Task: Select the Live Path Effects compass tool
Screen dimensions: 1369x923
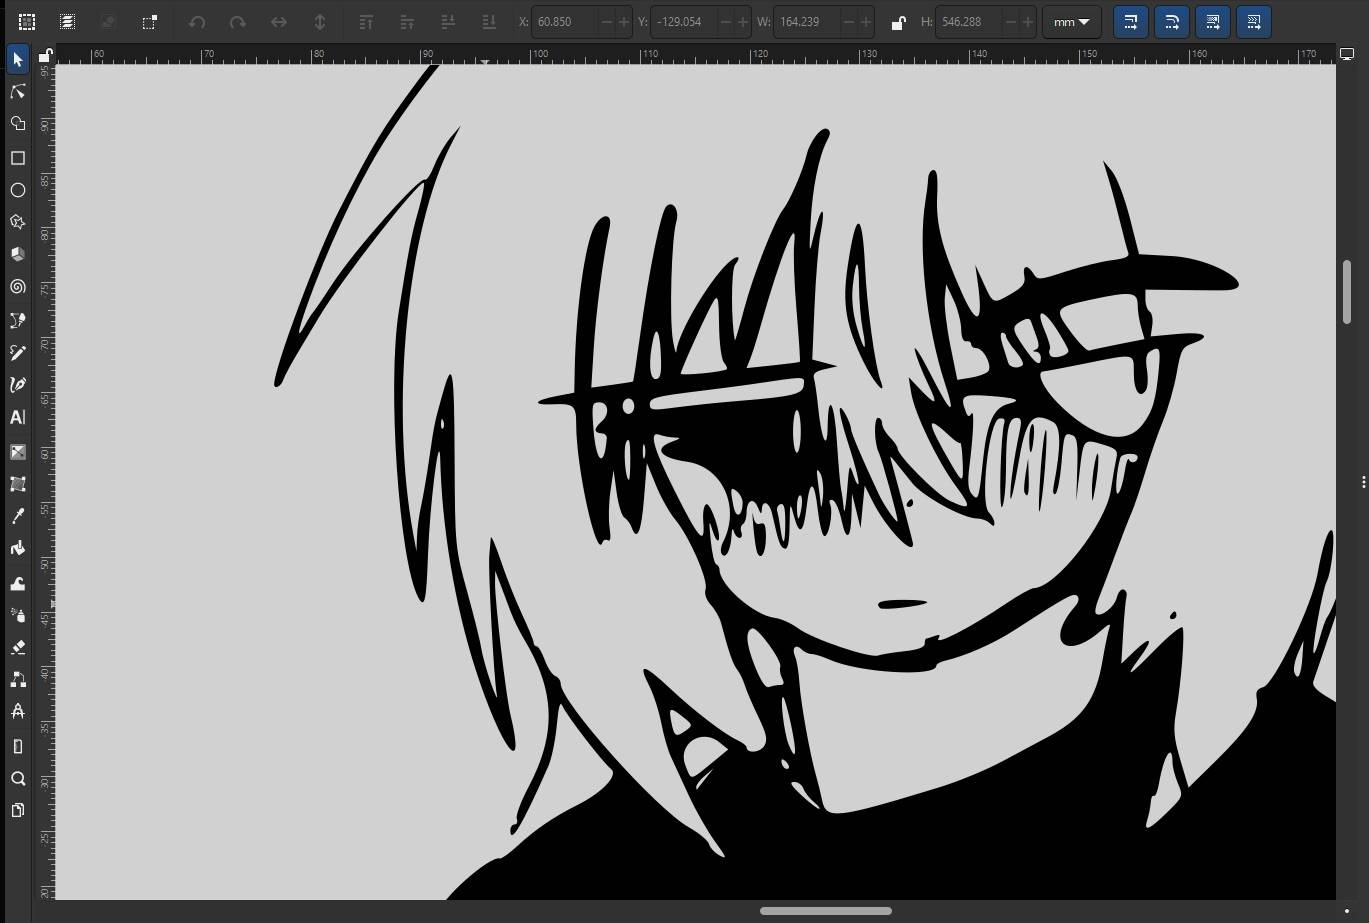Action: point(18,711)
